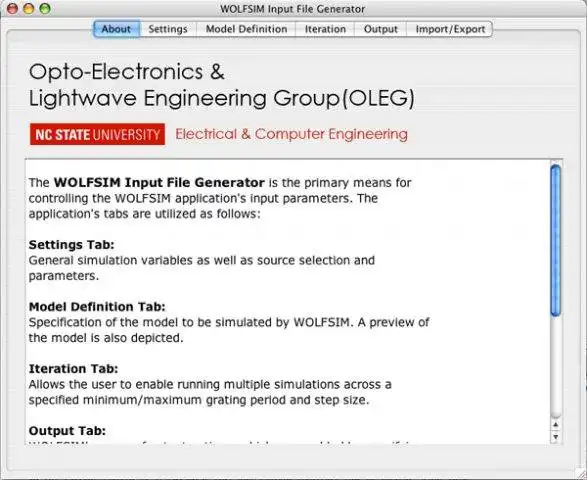The image size is (587, 480).
Task: Click the Model Definition Tab: heading
Action: [97, 307]
